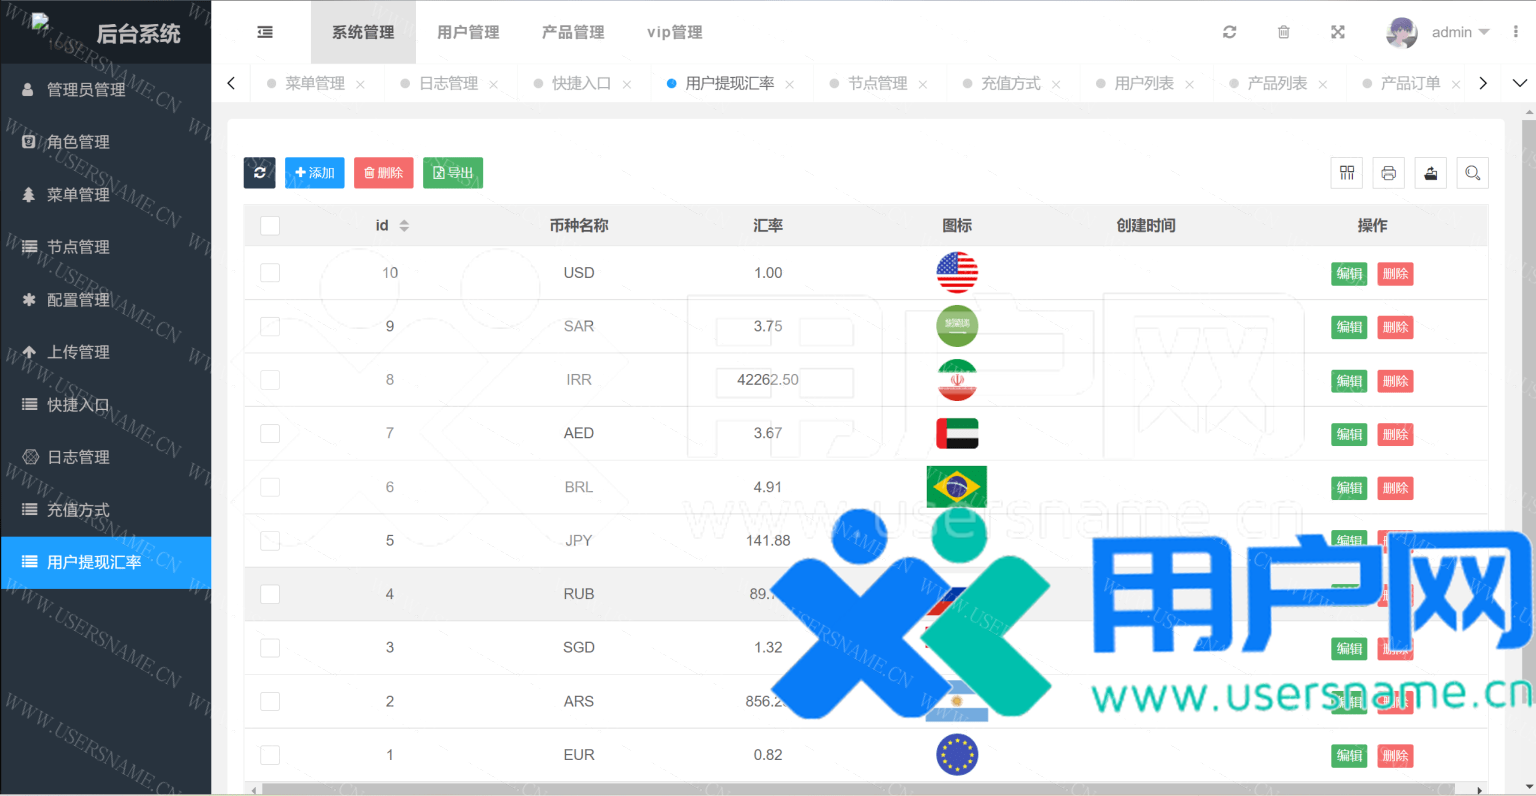
Task: Click the trash clear-cache icon in header
Action: (x=1283, y=32)
